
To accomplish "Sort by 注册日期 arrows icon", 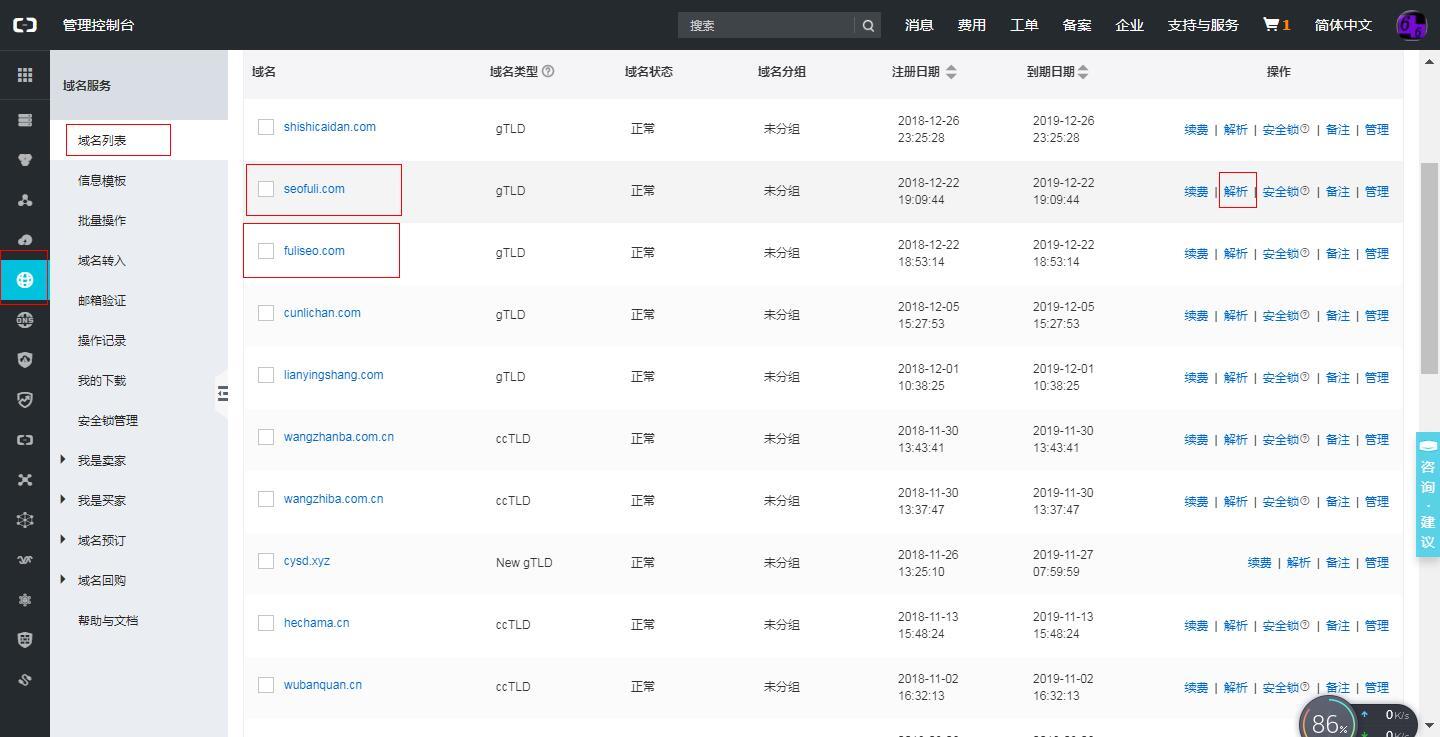I will (951, 72).
